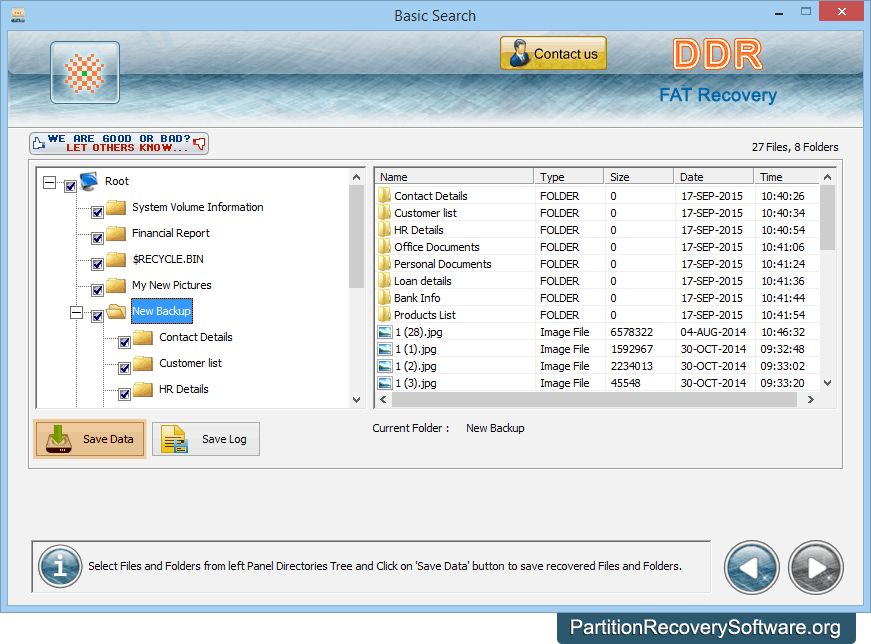
Task: Click 'HR Details' name in file list
Action: (x=419, y=230)
